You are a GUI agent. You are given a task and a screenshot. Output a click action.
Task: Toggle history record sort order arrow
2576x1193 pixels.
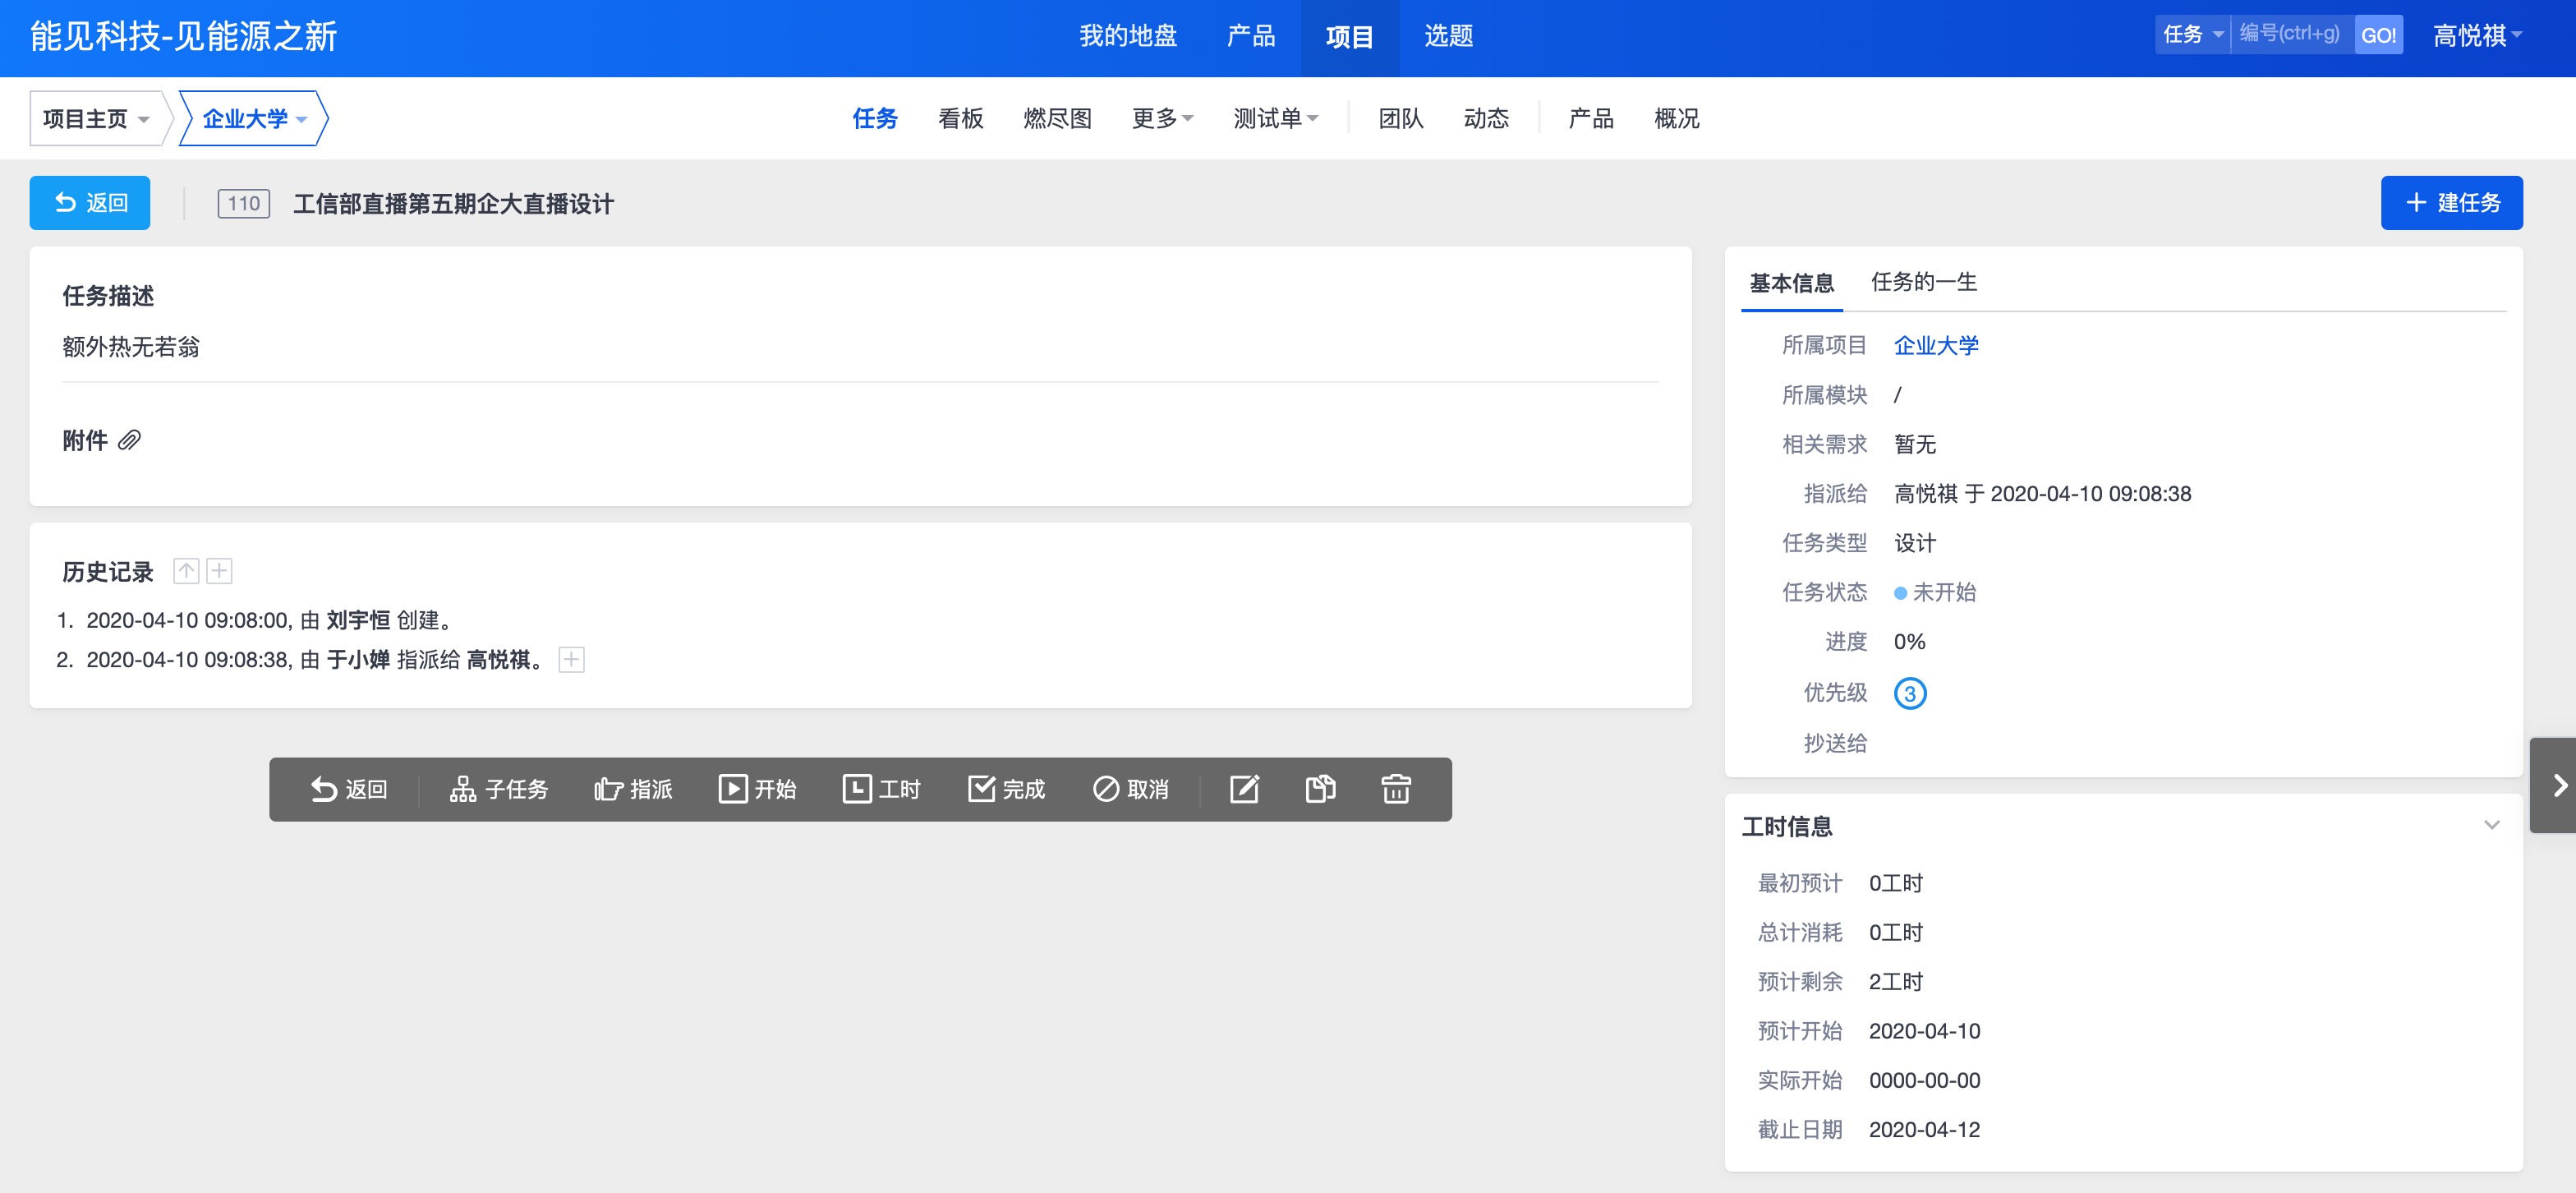point(186,571)
